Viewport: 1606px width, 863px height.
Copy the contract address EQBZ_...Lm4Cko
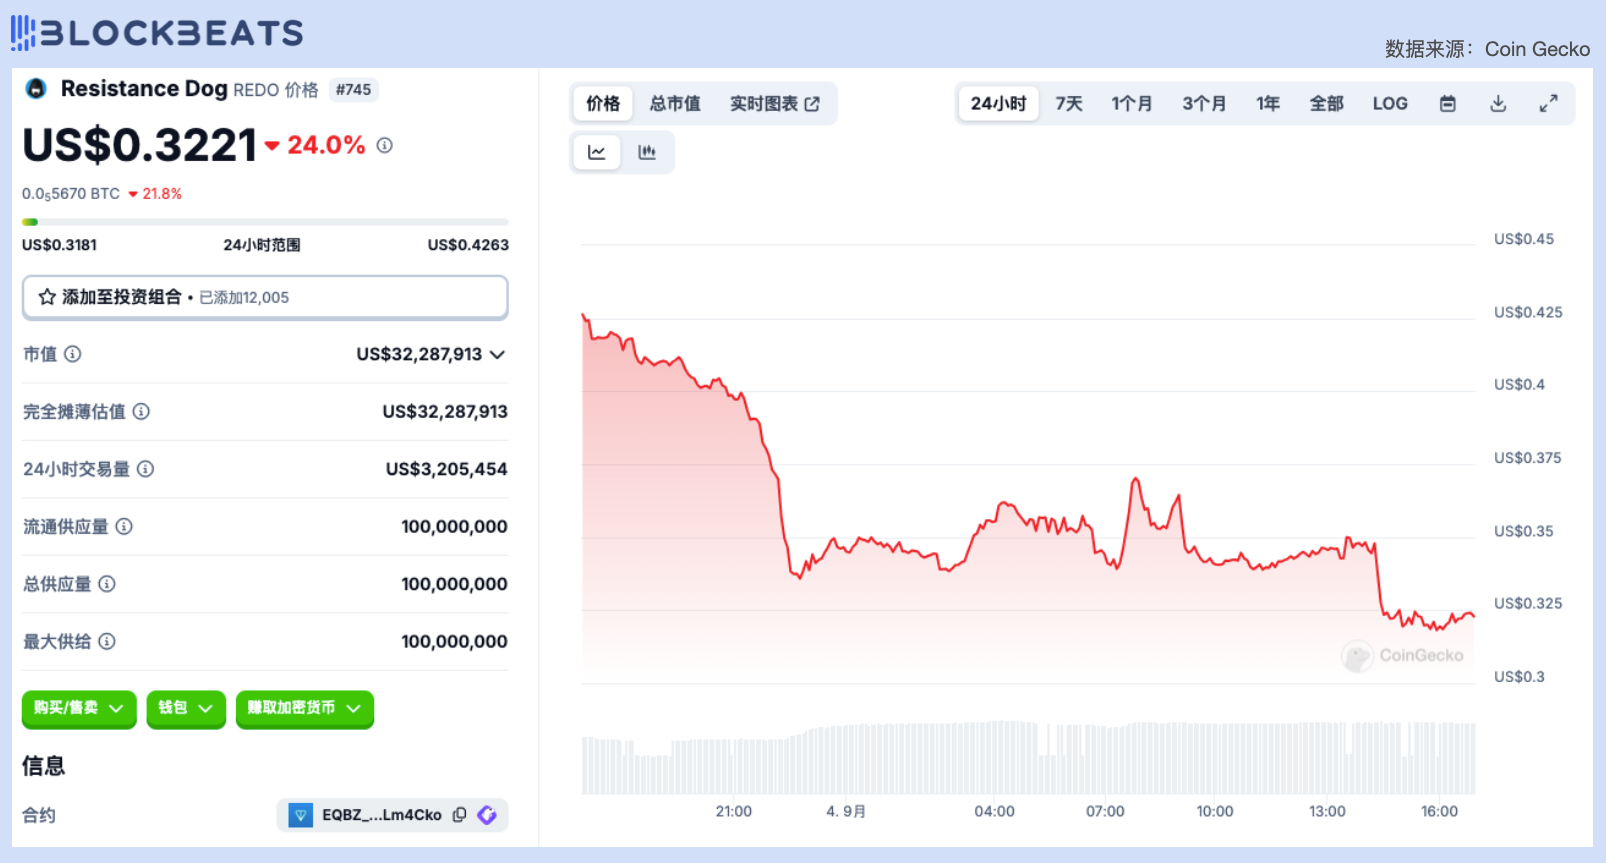[x=459, y=815]
